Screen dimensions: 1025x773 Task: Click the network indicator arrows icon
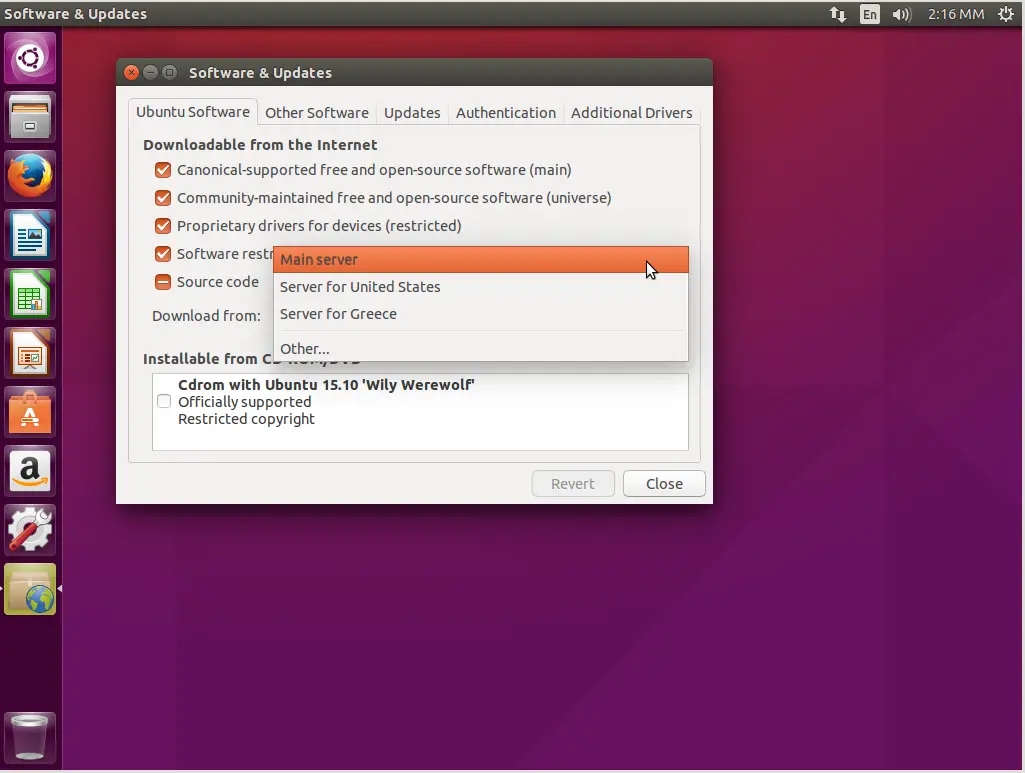(837, 14)
